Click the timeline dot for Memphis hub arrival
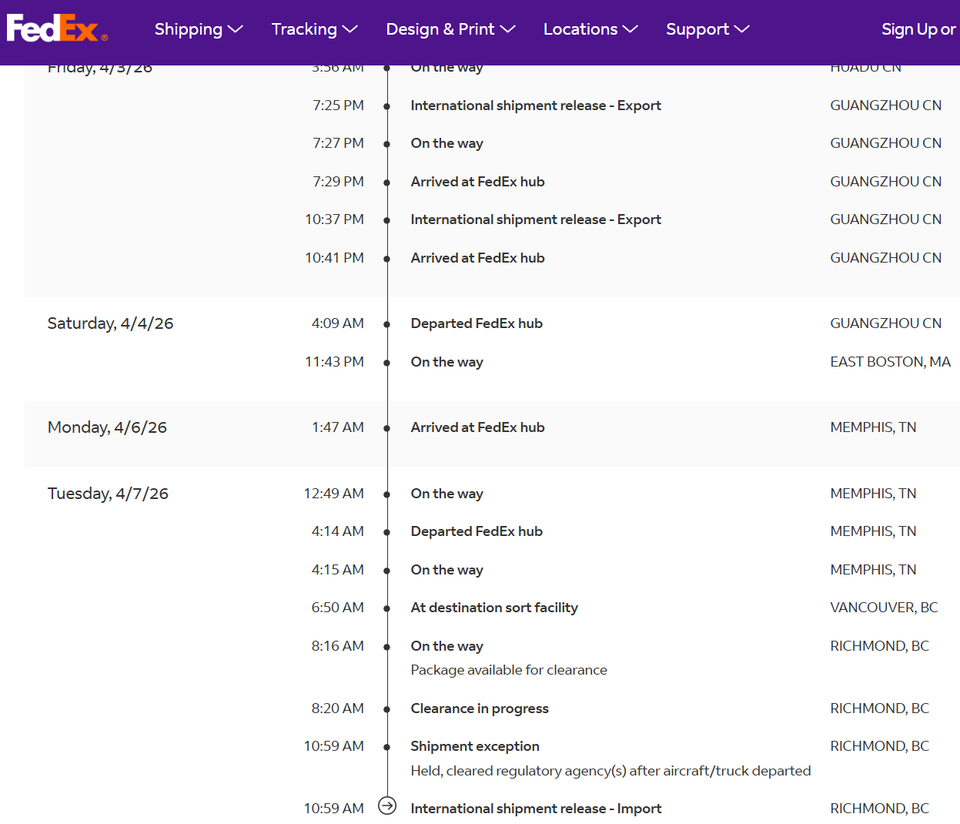This screenshot has height=824, width=960. tap(387, 429)
